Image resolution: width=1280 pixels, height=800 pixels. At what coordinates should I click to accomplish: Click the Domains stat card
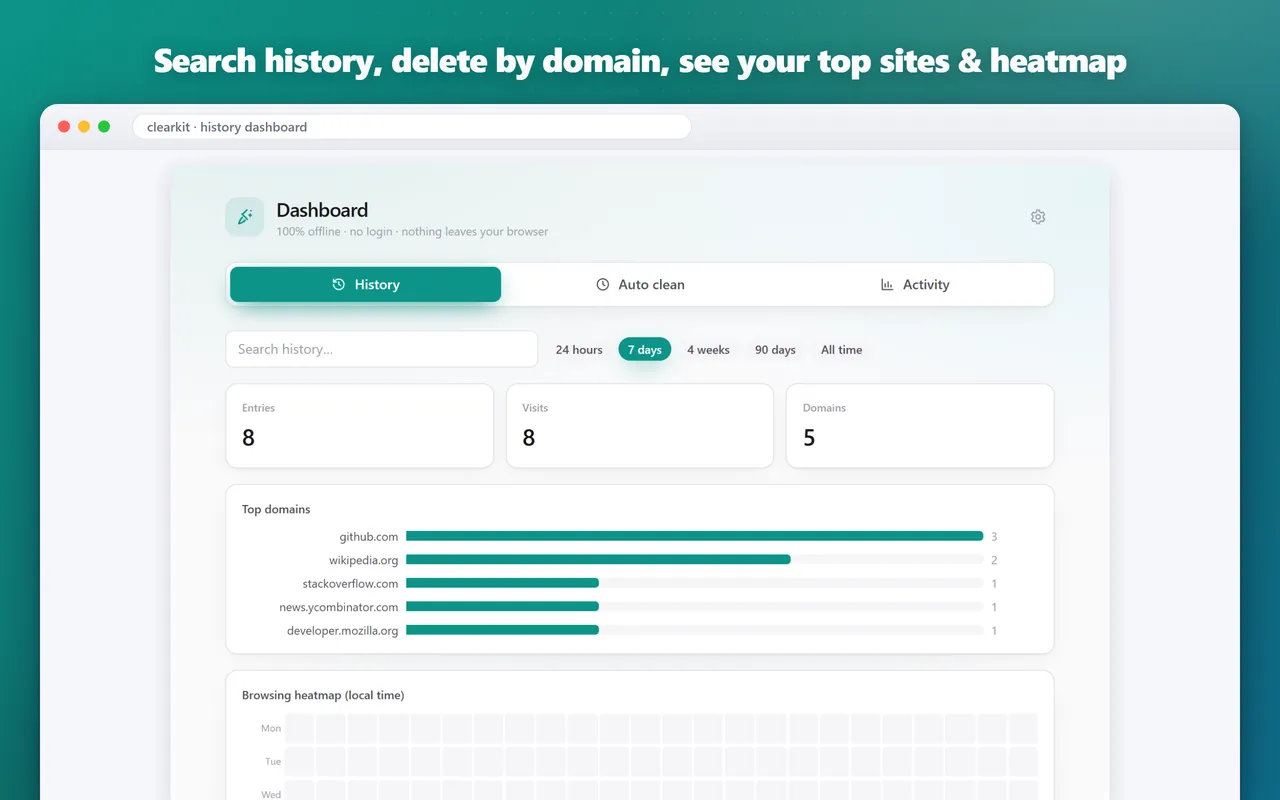pos(920,426)
